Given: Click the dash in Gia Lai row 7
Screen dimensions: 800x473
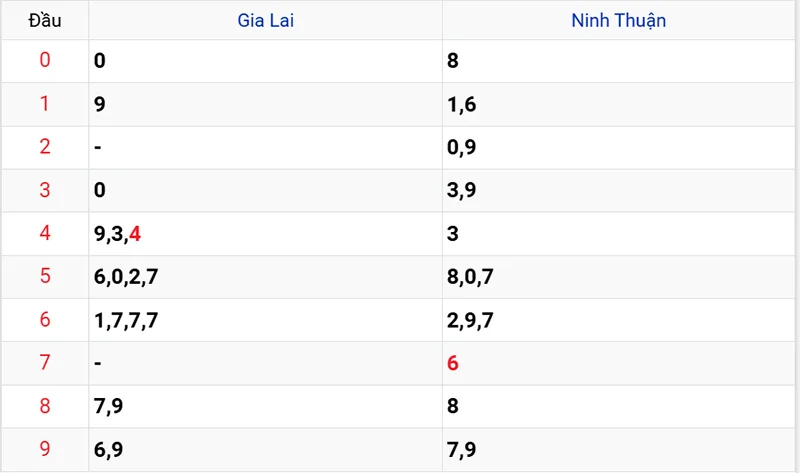Looking at the screenshot, I should (97, 363).
